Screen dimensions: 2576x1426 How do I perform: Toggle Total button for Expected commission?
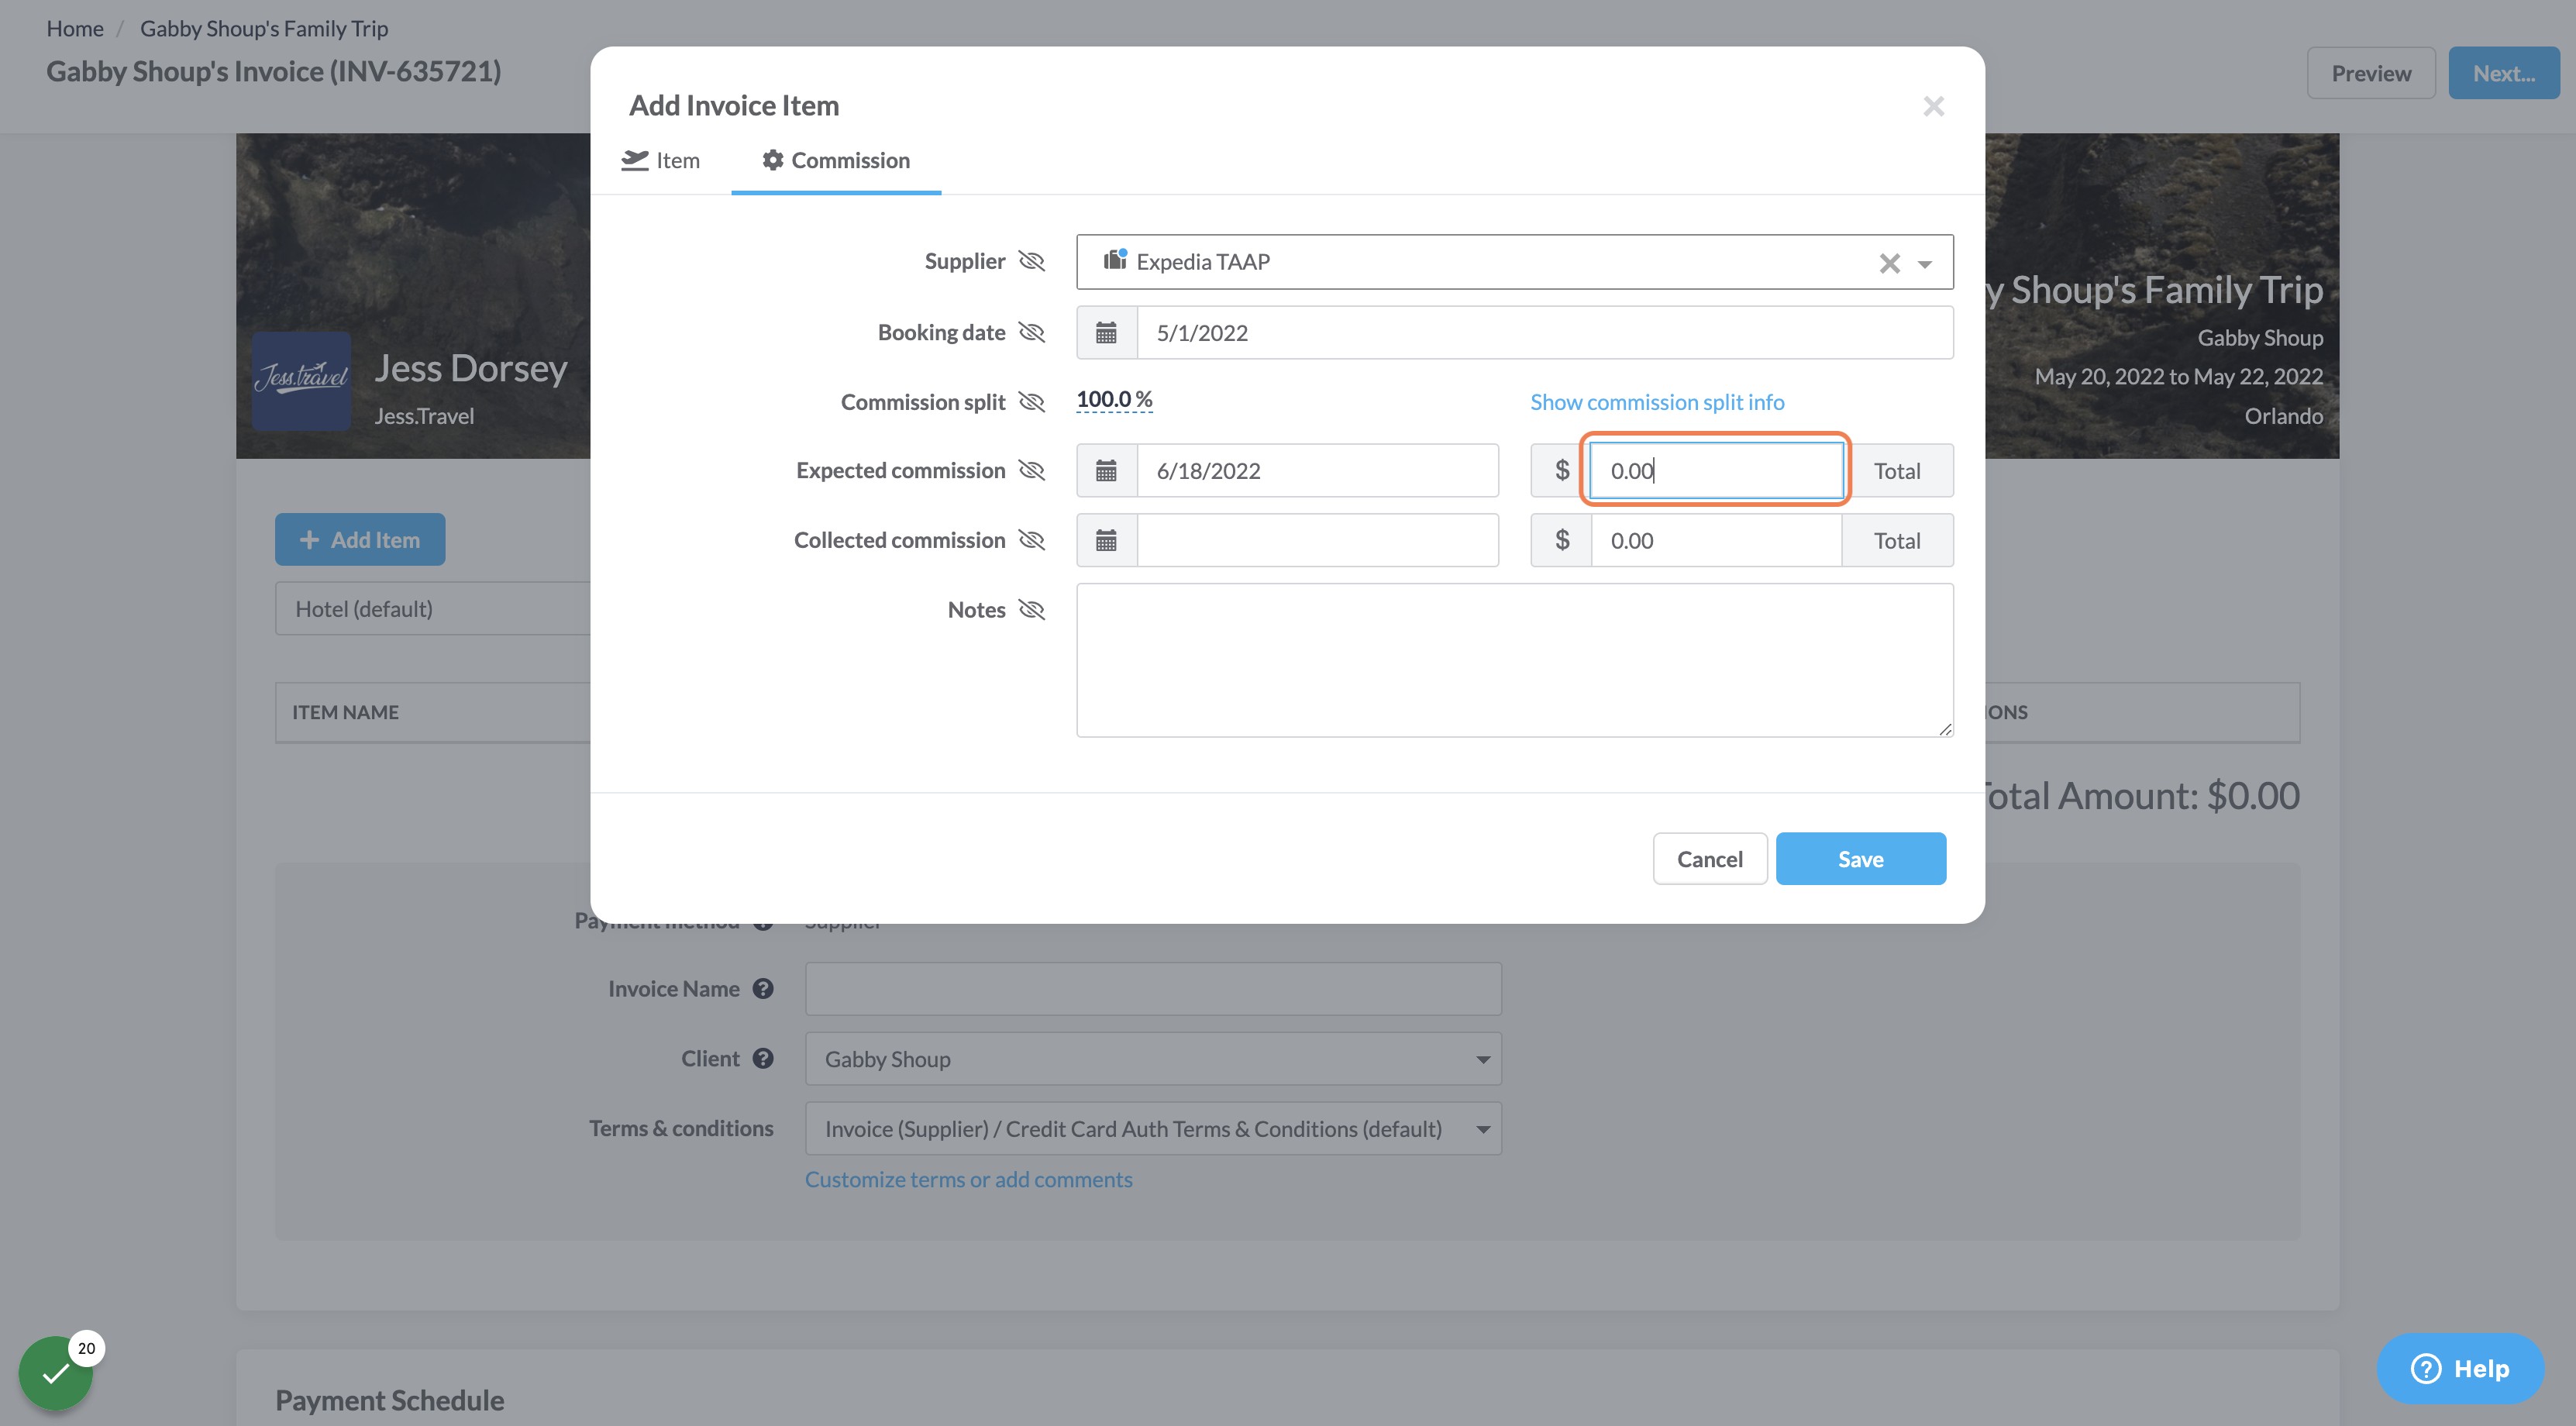[1897, 471]
